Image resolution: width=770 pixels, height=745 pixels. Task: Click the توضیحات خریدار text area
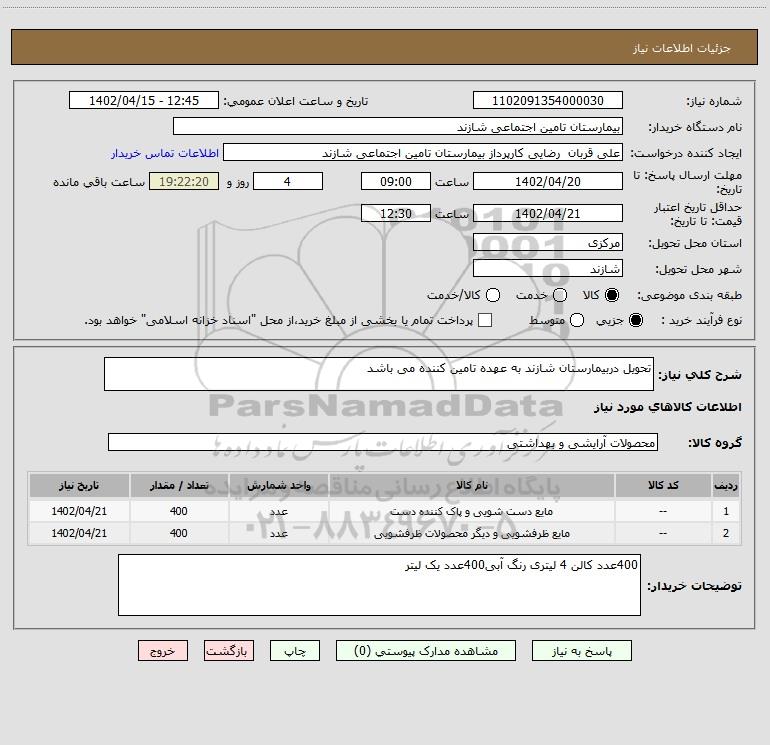379,585
